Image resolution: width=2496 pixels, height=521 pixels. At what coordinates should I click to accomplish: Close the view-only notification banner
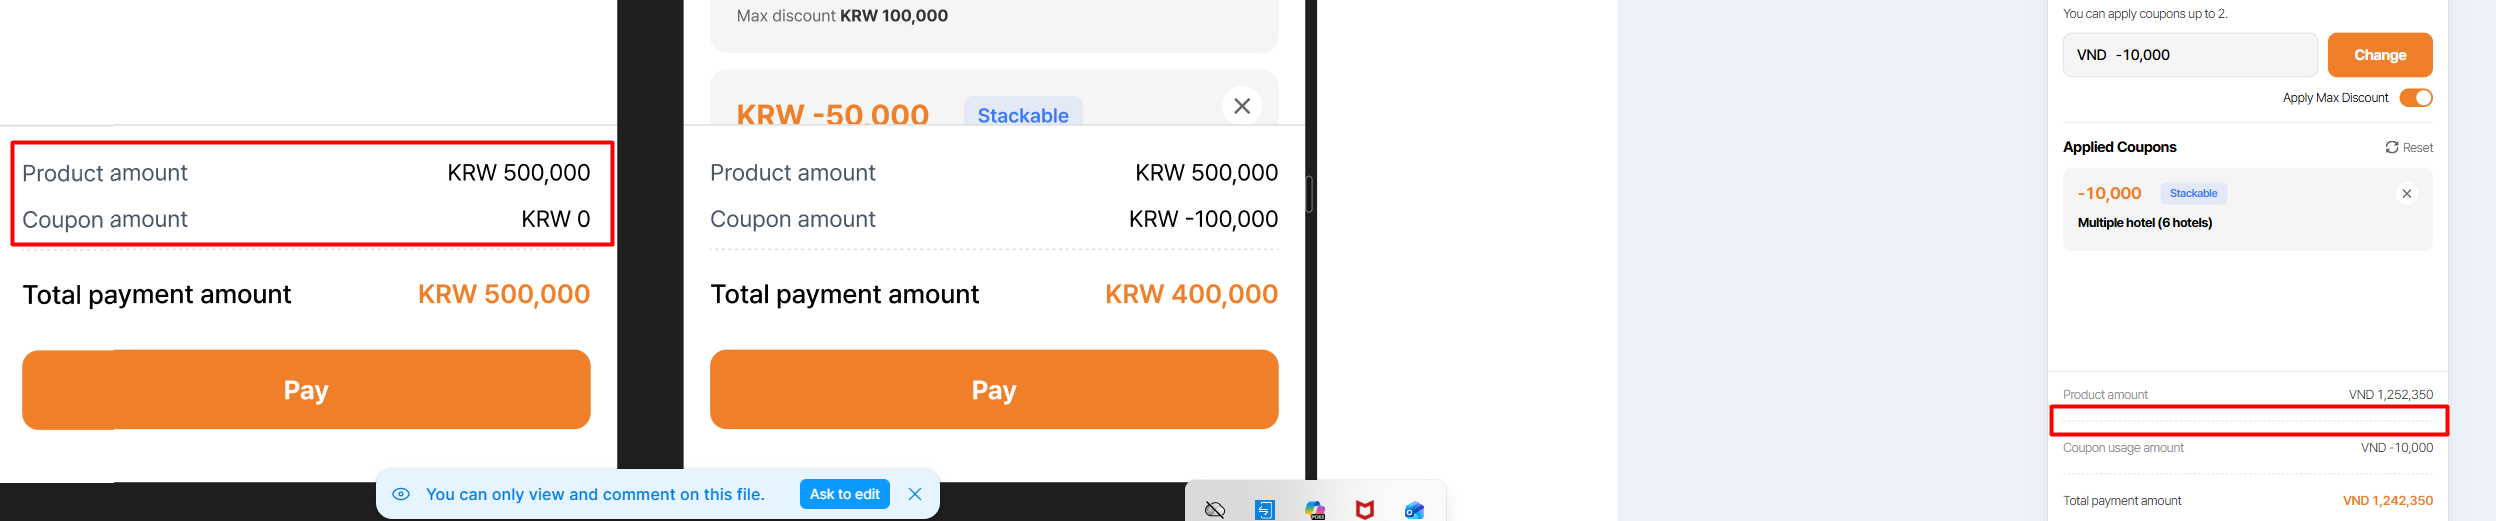coord(915,494)
